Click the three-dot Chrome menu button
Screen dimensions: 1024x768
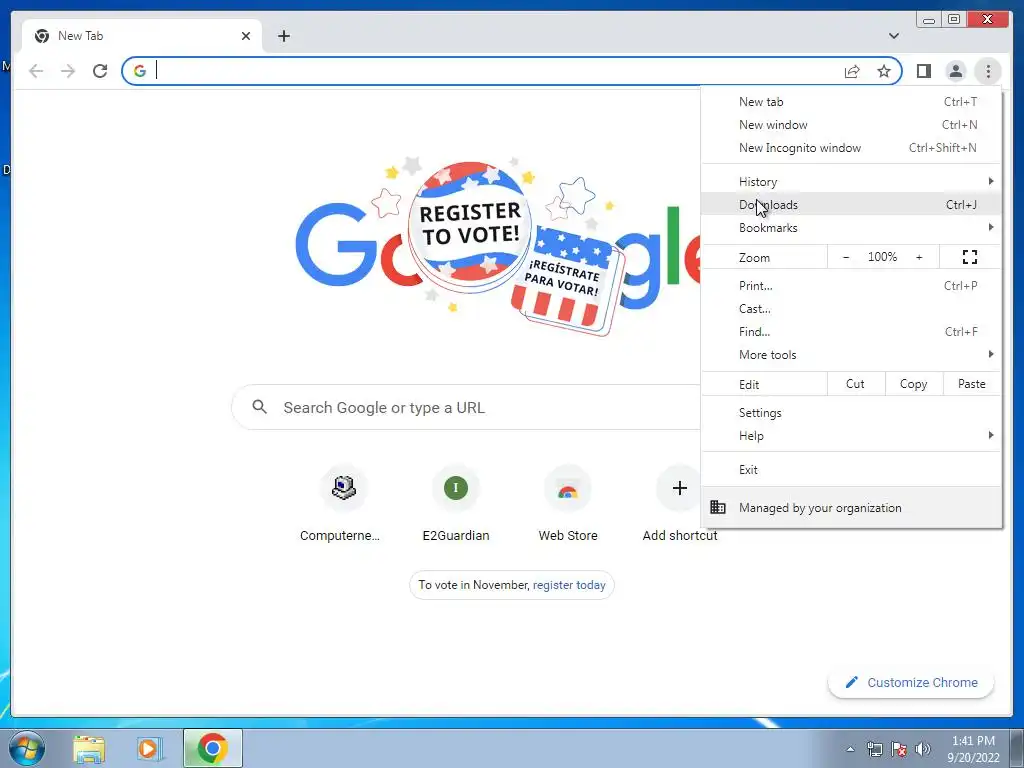[x=988, y=71]
